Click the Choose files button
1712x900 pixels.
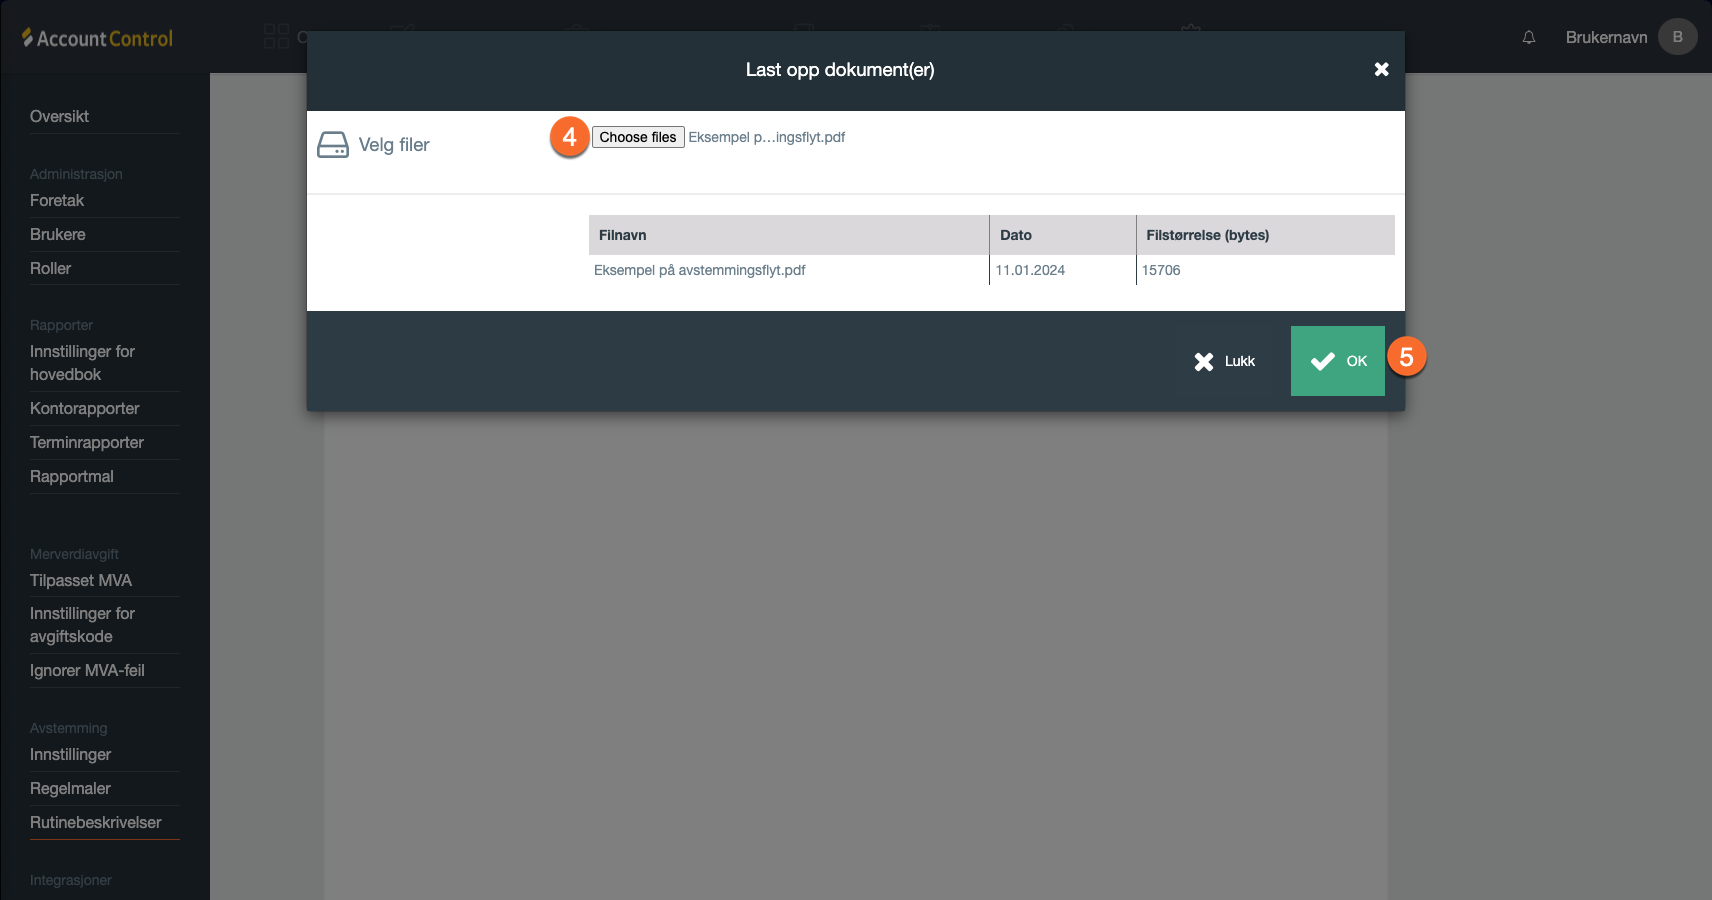638,137
